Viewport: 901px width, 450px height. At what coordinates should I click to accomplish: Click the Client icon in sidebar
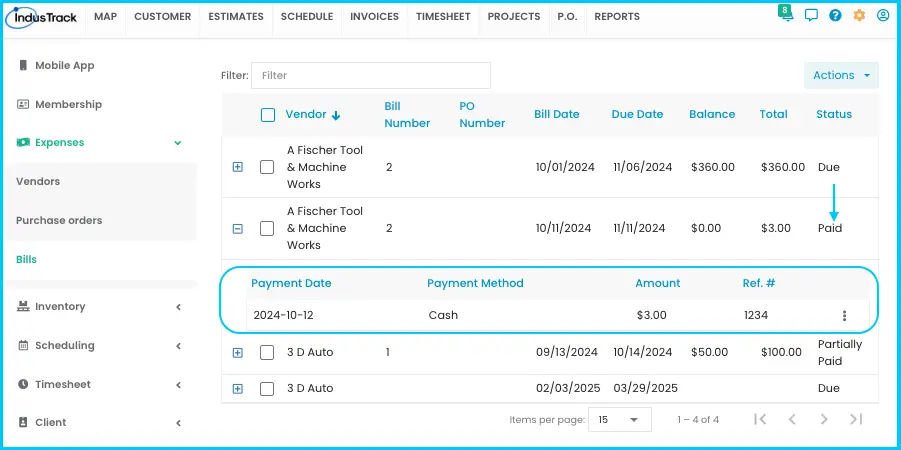click(23, 422)
